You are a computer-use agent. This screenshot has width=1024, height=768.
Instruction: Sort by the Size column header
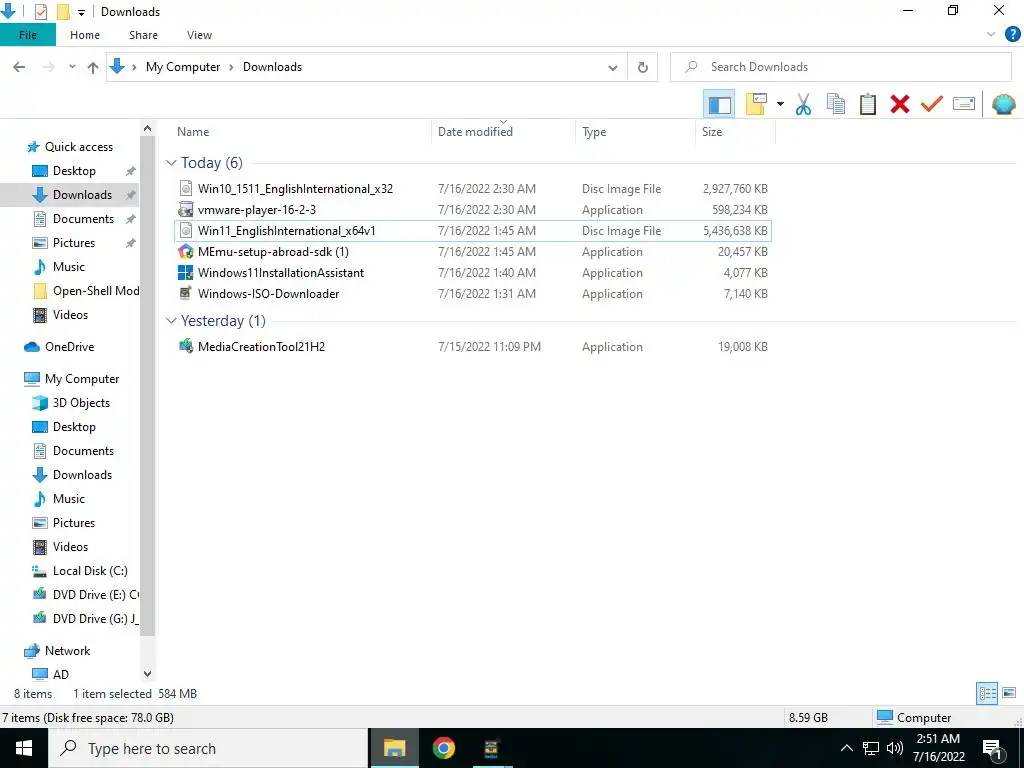pos(712,132)
